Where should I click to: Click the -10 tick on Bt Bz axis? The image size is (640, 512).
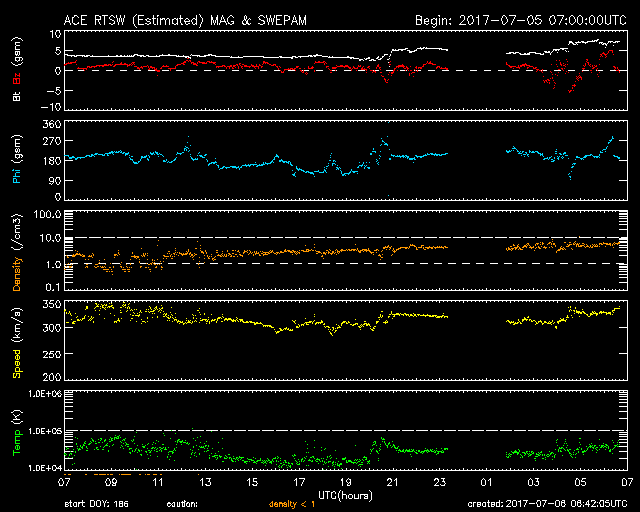click(51, 107)
